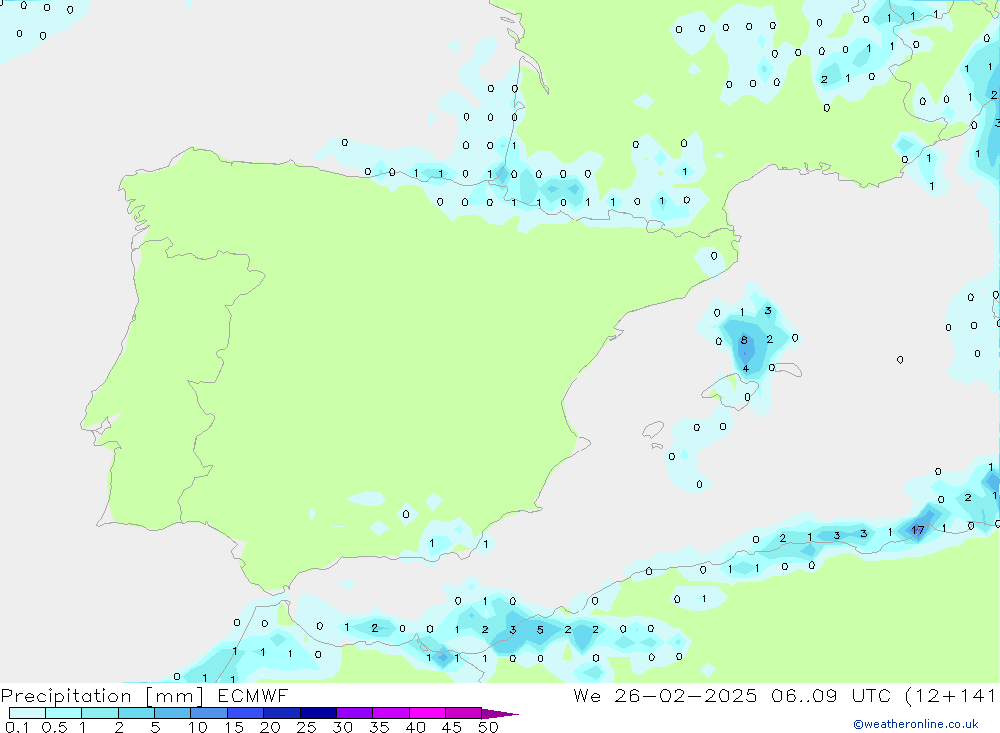
Task: Pick the 10–15 mm legend color swatch
Action: click(209, 713)
